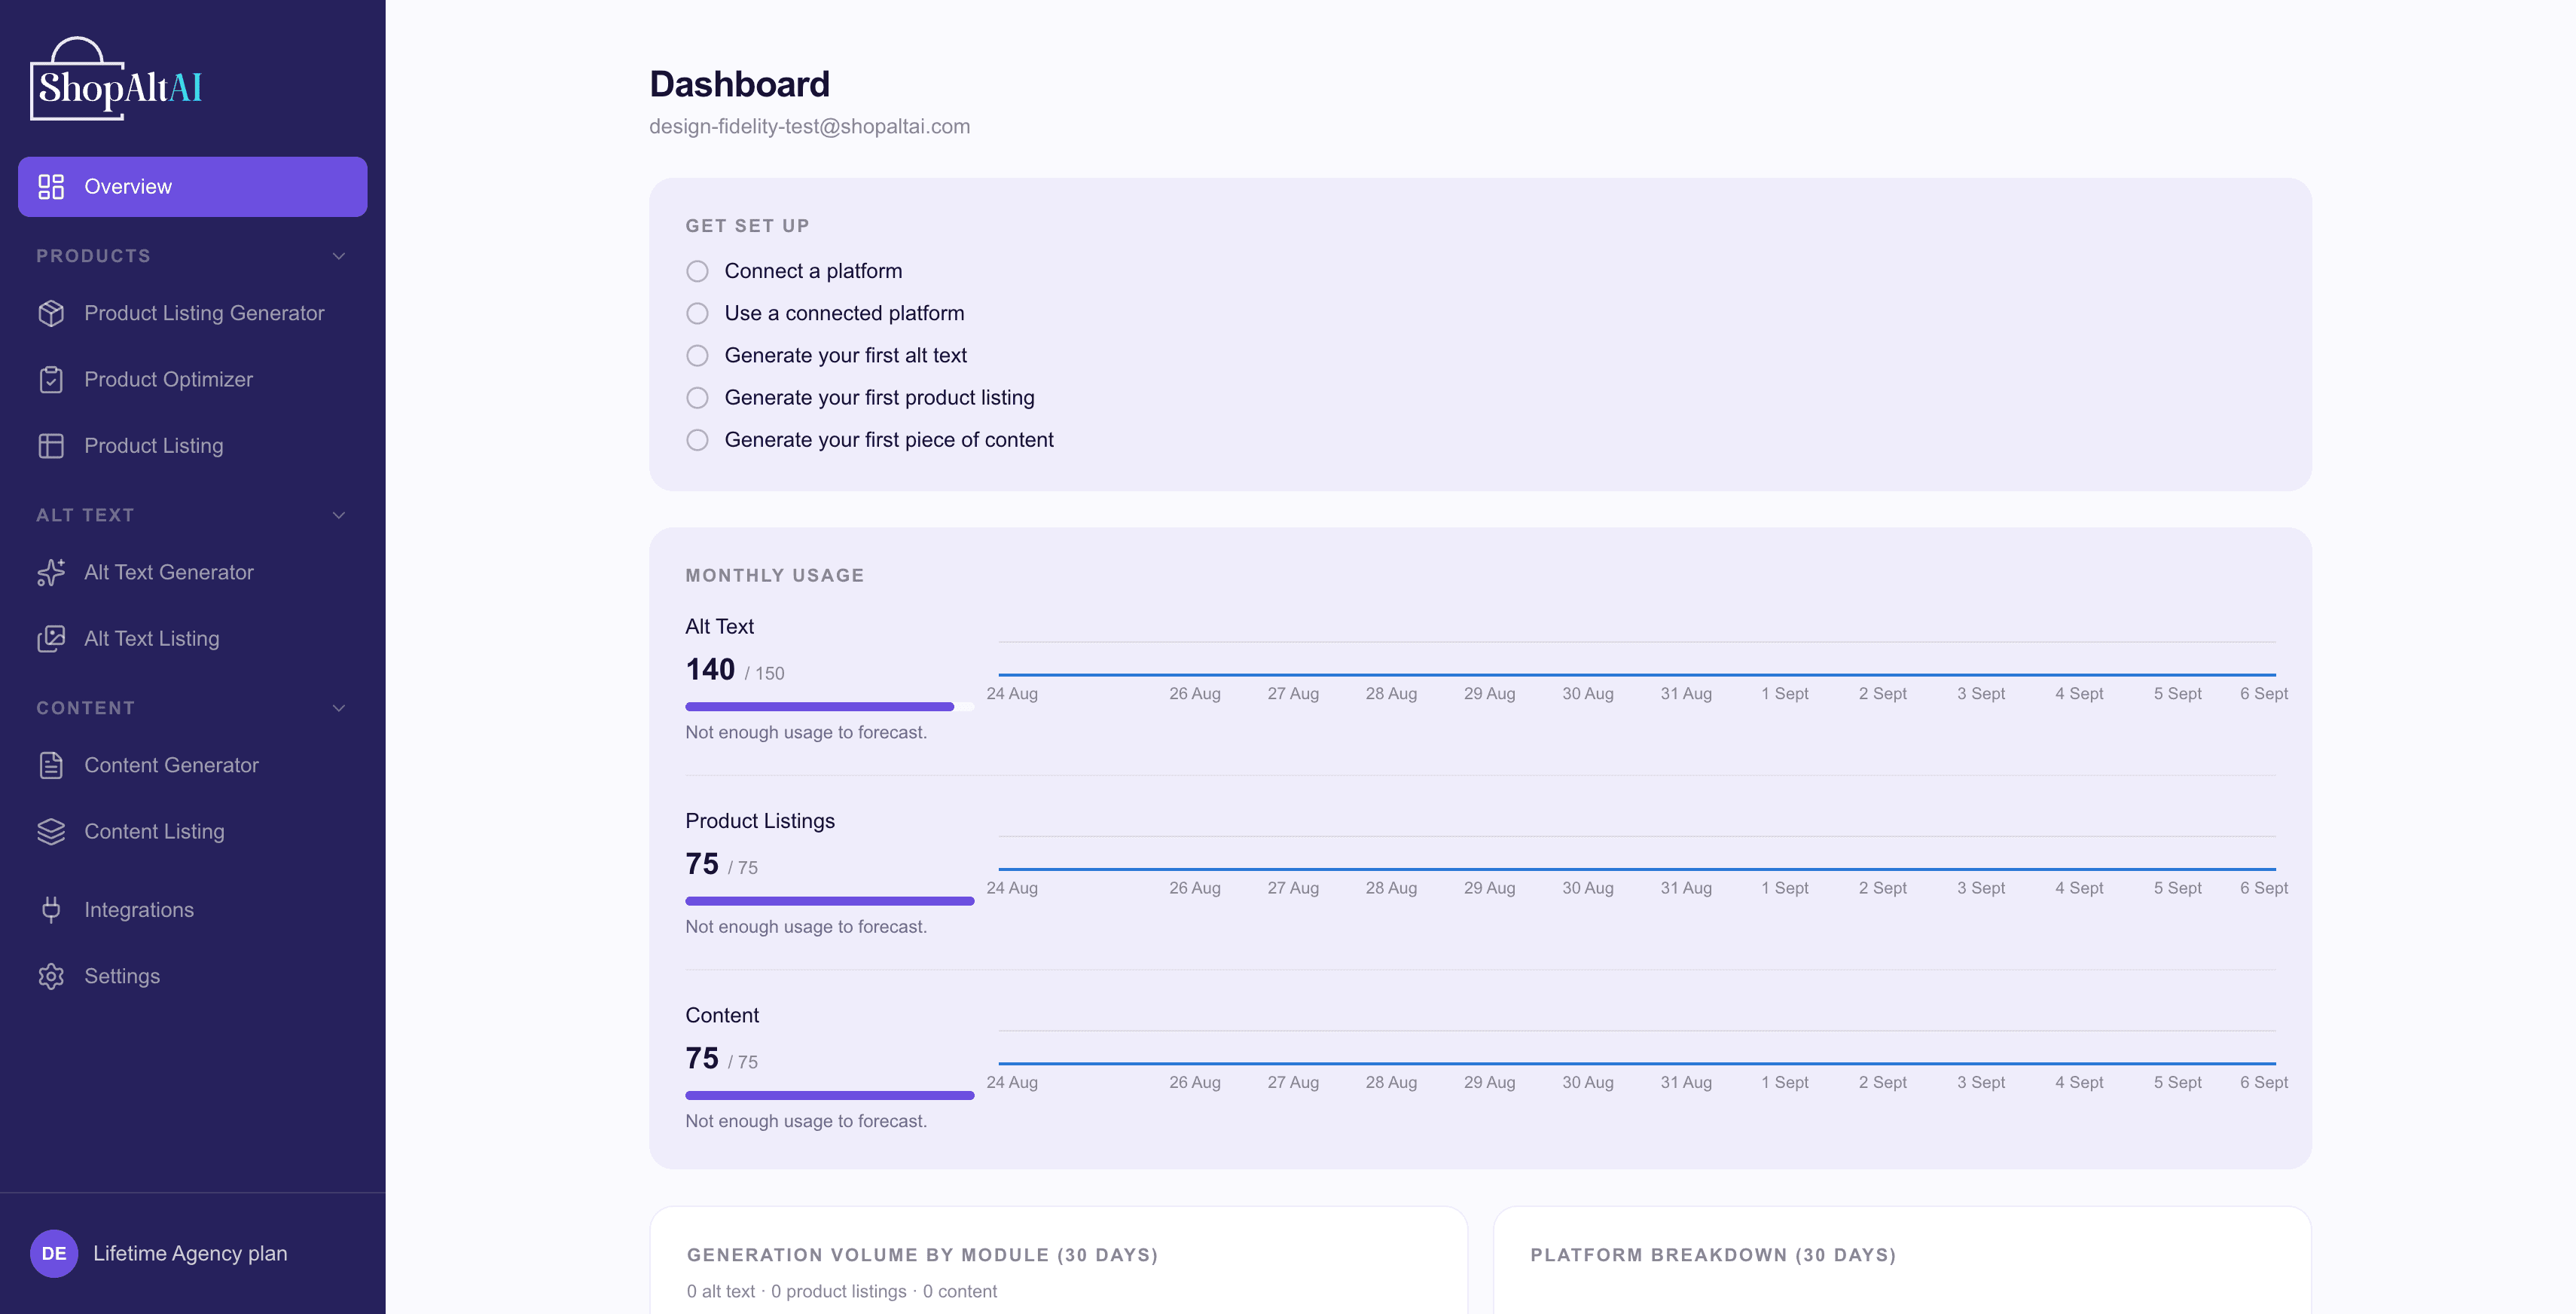This screenshot has height=1314, width=2576.
Task: Click the Alt Text usage progress bar
Action: click(830, 707)
